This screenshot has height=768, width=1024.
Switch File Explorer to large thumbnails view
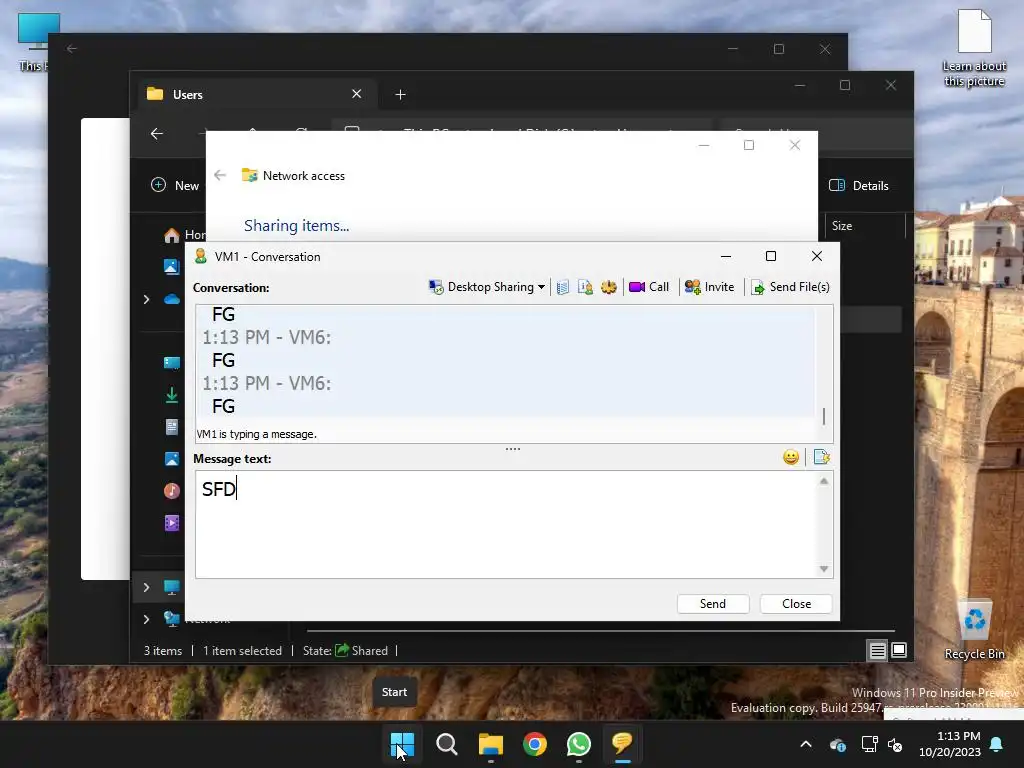(x=899, y=650)
